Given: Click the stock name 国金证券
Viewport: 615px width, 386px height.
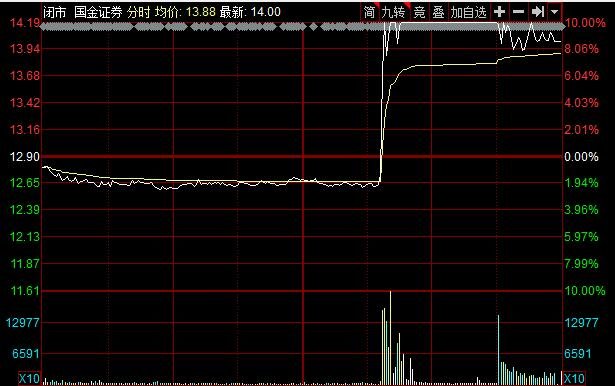Looking at the screenshot, I should [98, 12].
